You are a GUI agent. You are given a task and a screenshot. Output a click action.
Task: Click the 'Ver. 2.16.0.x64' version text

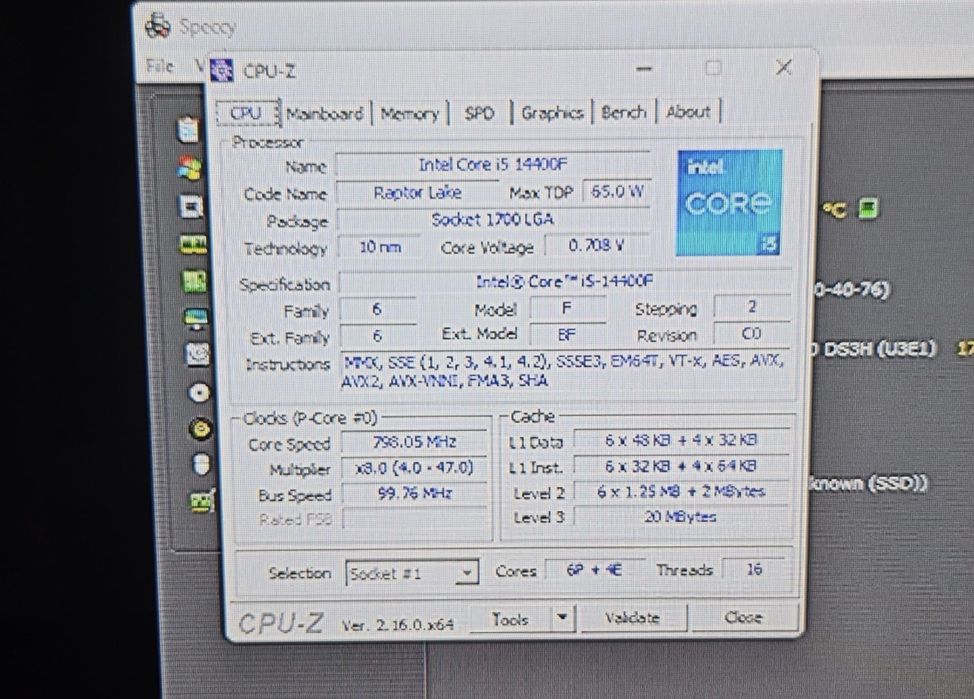pyautogui.click(x=398, y=624)
